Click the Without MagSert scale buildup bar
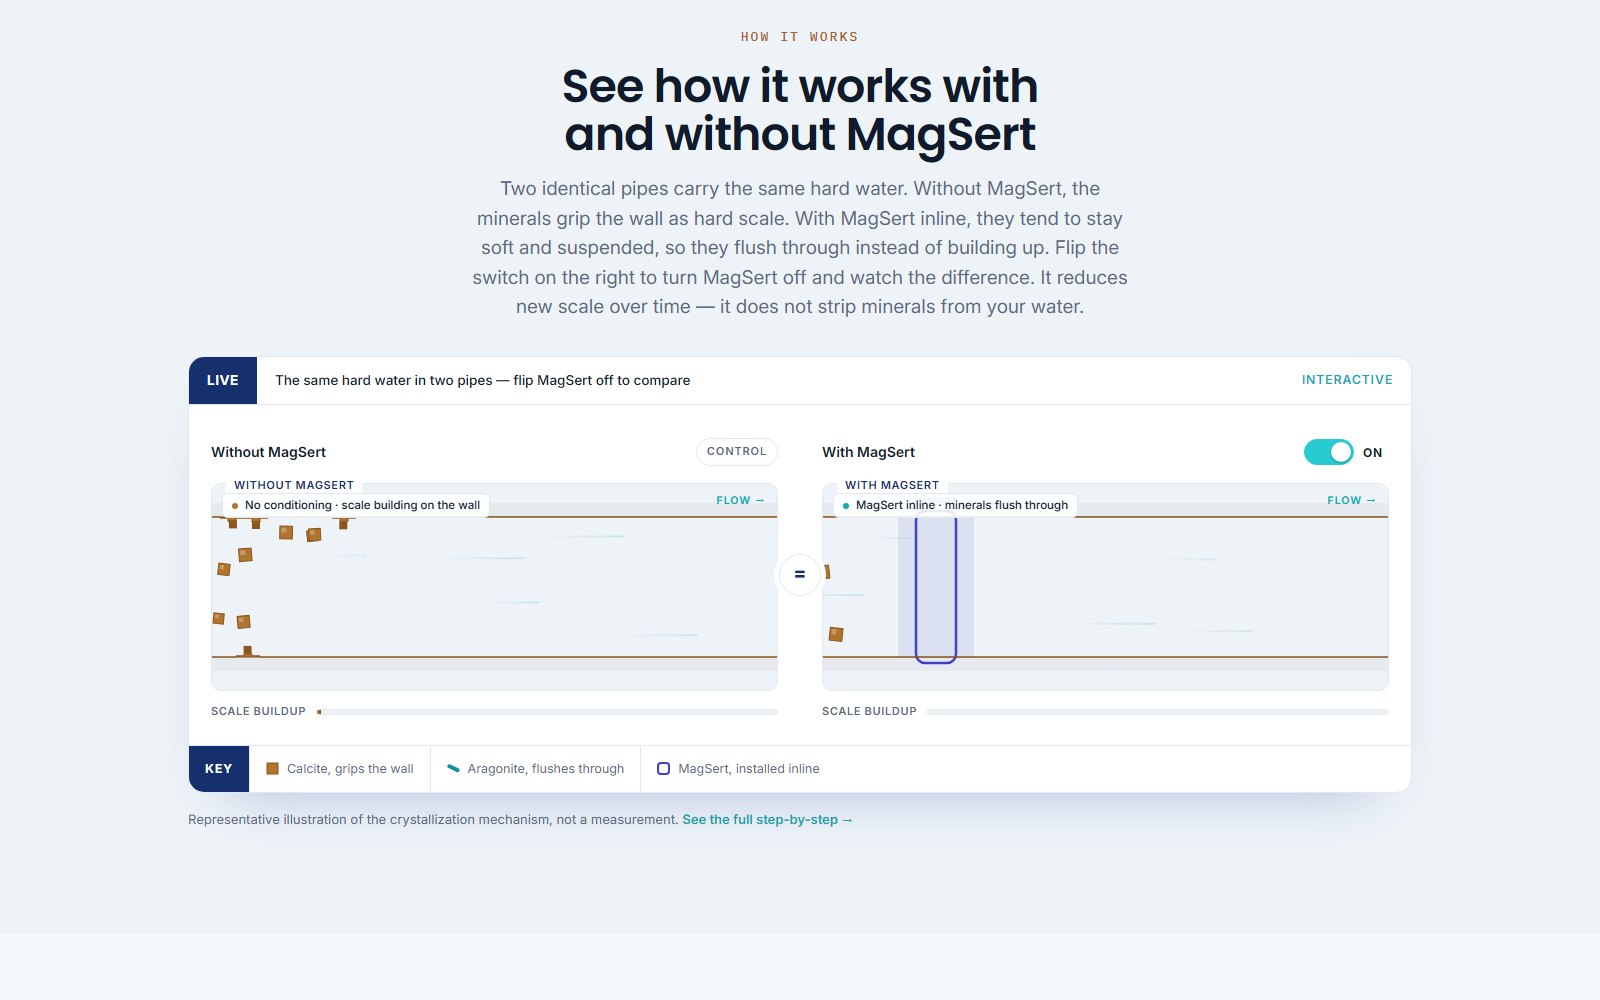Viewport: 1600px width, 1000px height. tap(547, 712)
